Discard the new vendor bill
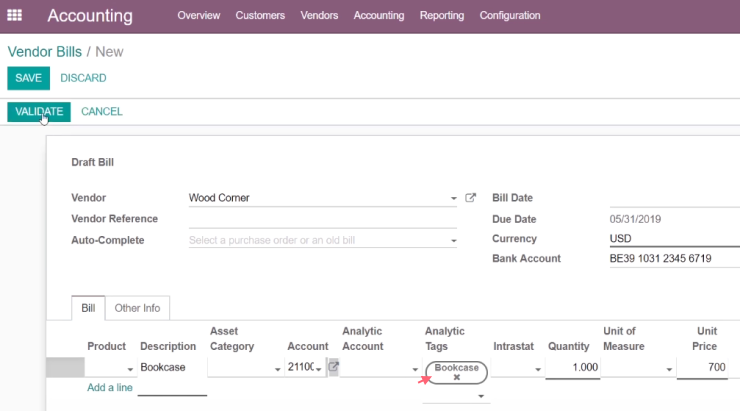 (x=83, y=78)
